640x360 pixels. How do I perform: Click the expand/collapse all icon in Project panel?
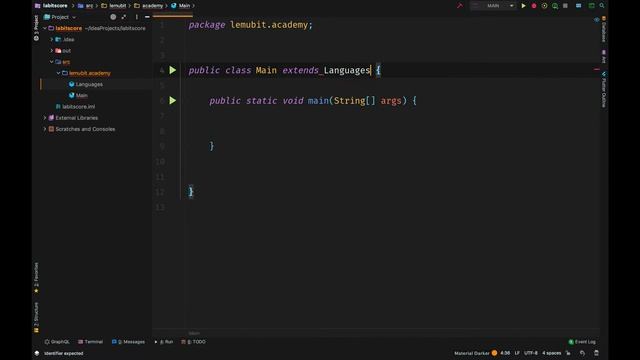[124, 17]
